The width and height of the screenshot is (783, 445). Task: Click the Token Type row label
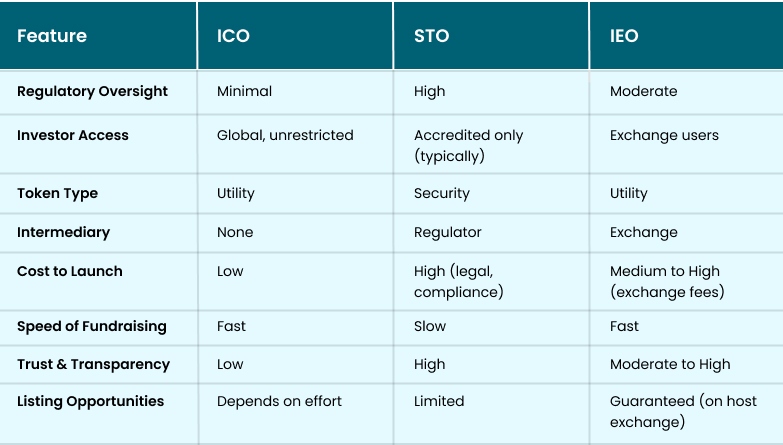point(57,193)
